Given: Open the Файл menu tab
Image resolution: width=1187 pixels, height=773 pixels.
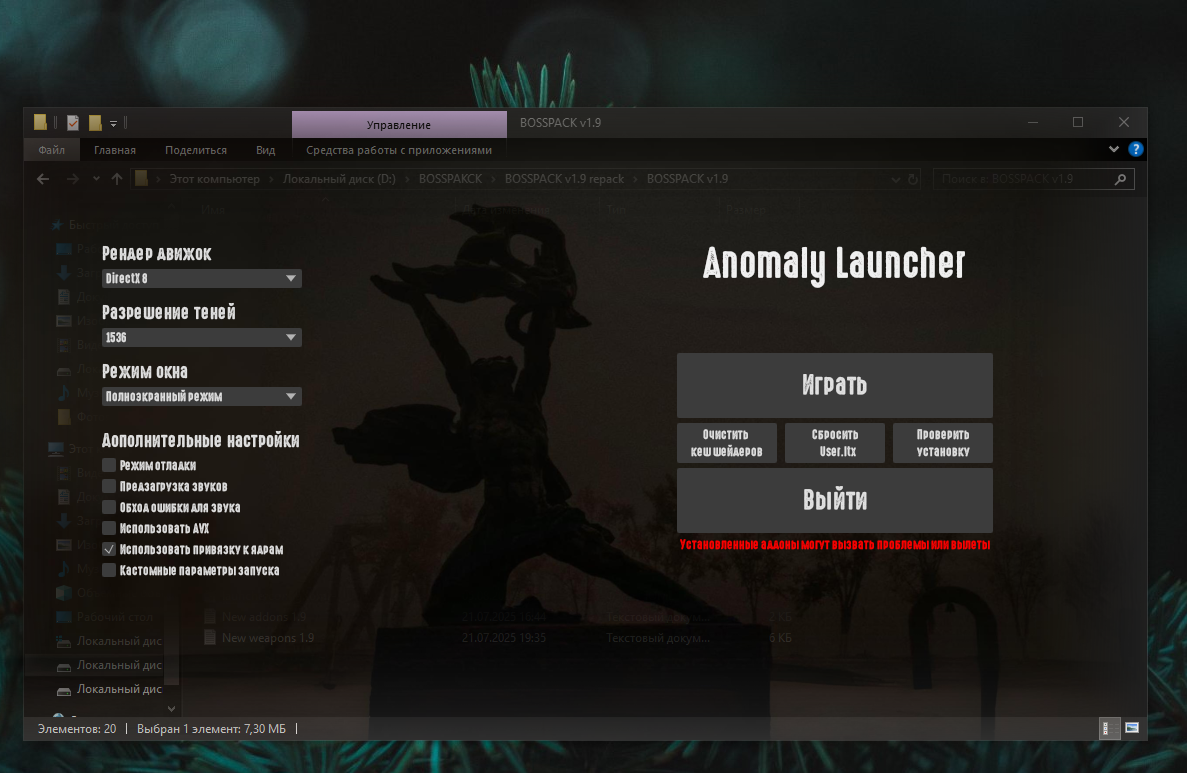Looking at the screenshot, I should (51, 150).
